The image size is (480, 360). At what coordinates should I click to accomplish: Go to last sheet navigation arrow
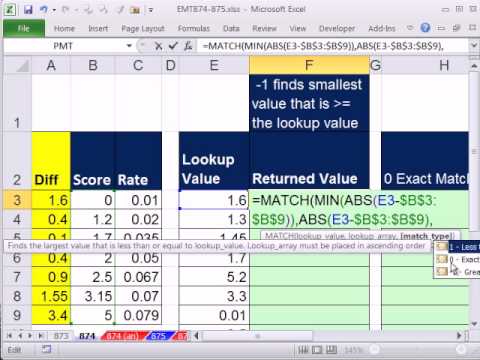pos(40,336)
